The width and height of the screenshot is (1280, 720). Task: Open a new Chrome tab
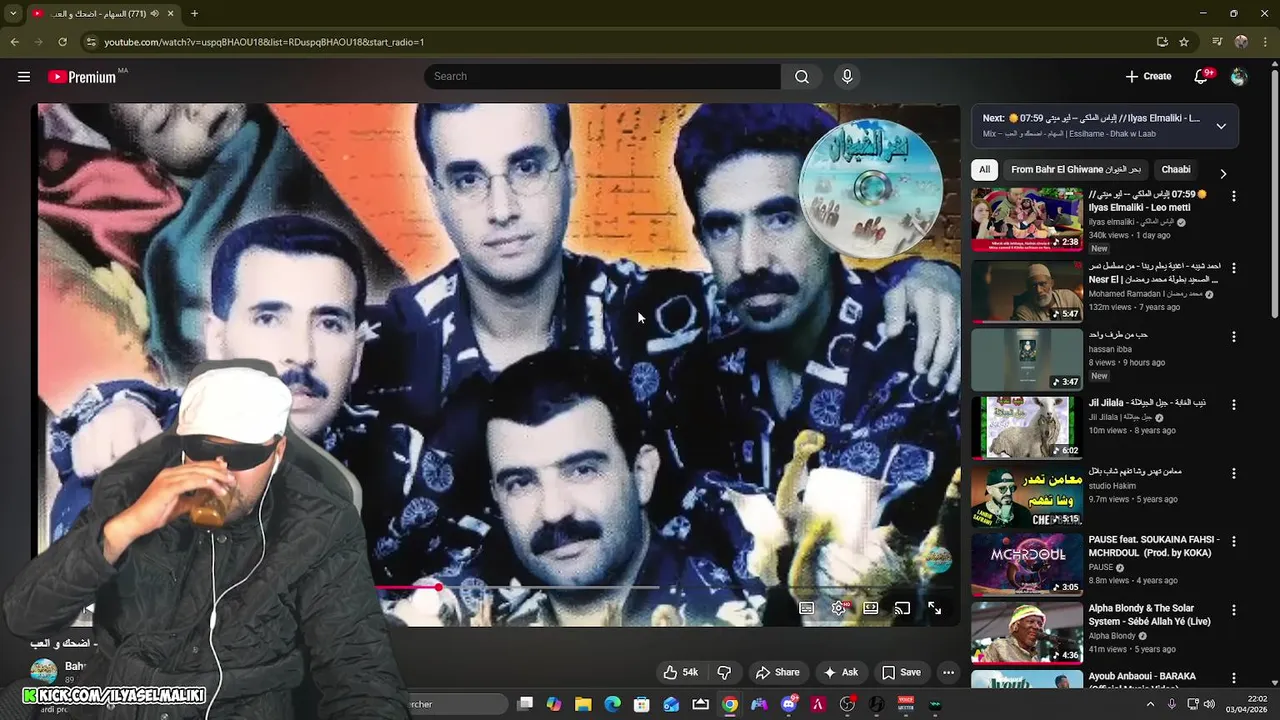tap(194, 14)
